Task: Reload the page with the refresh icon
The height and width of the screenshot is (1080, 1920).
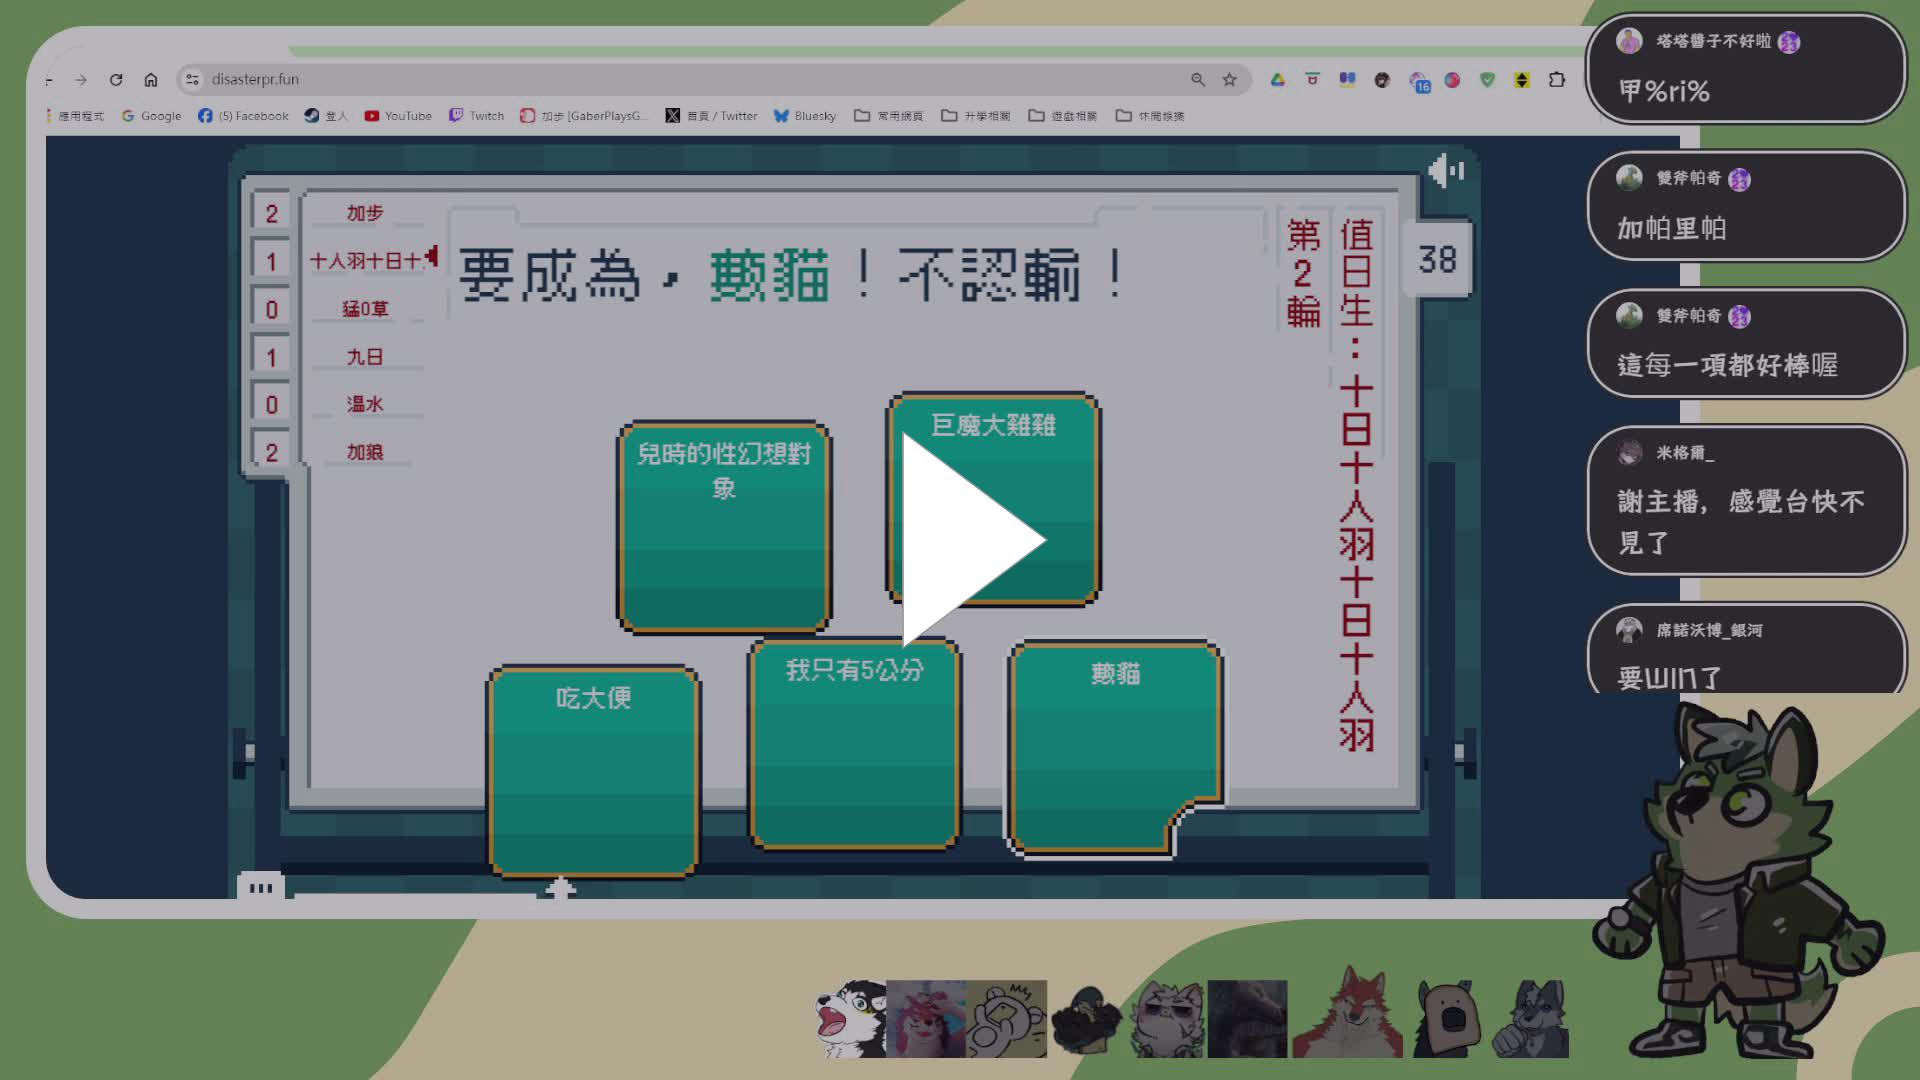Action: click(117, 79)
